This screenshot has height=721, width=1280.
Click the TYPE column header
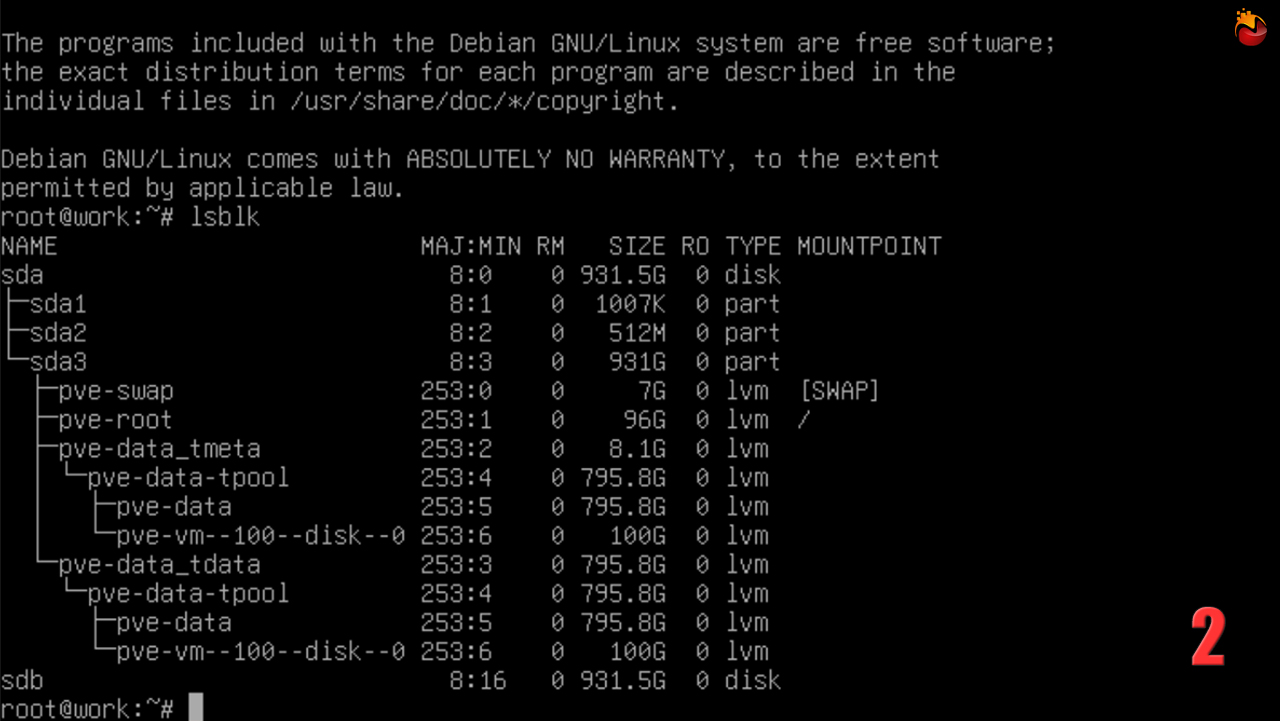(x=753, y=246)
